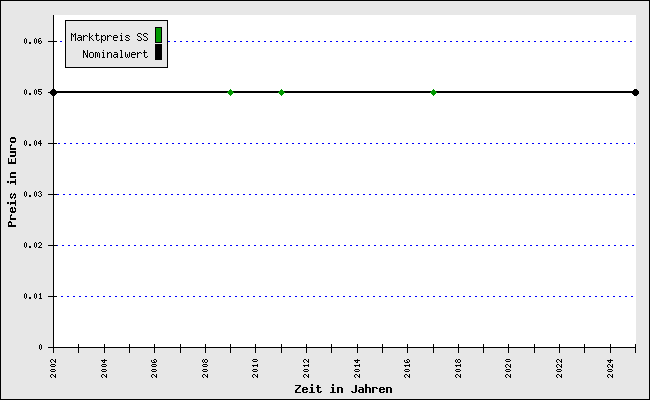Click the 0.06 y-axis label

point(33,41)
